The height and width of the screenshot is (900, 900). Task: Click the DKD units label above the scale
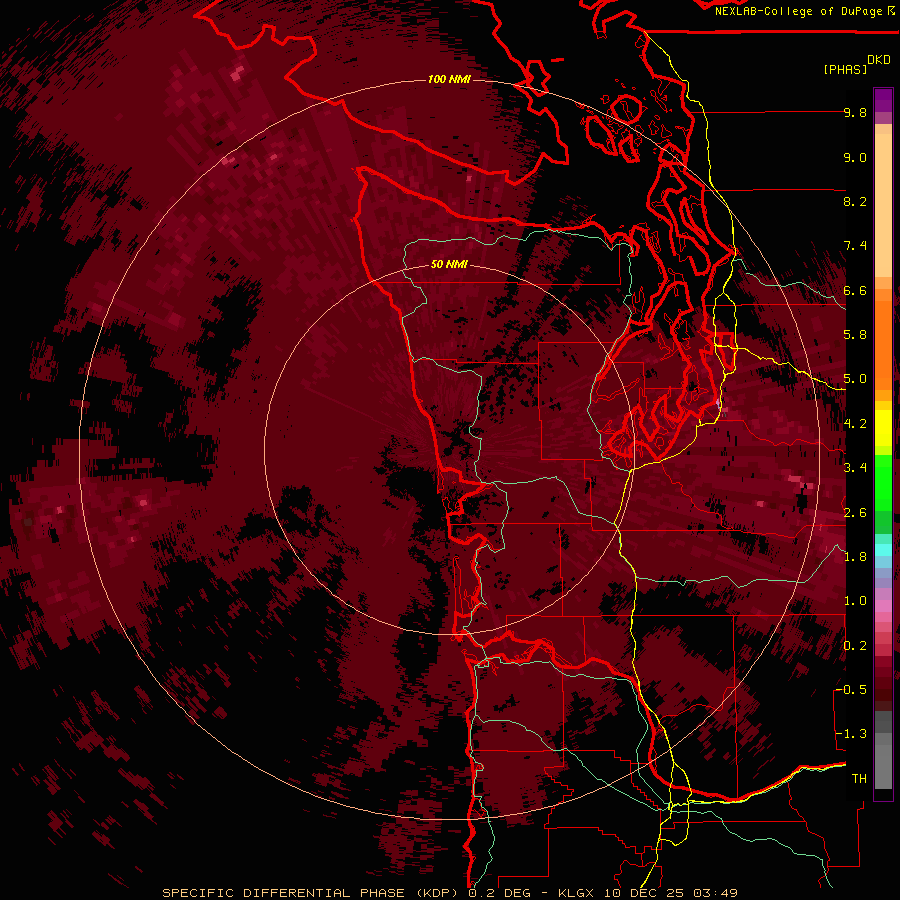coord(879,60)
